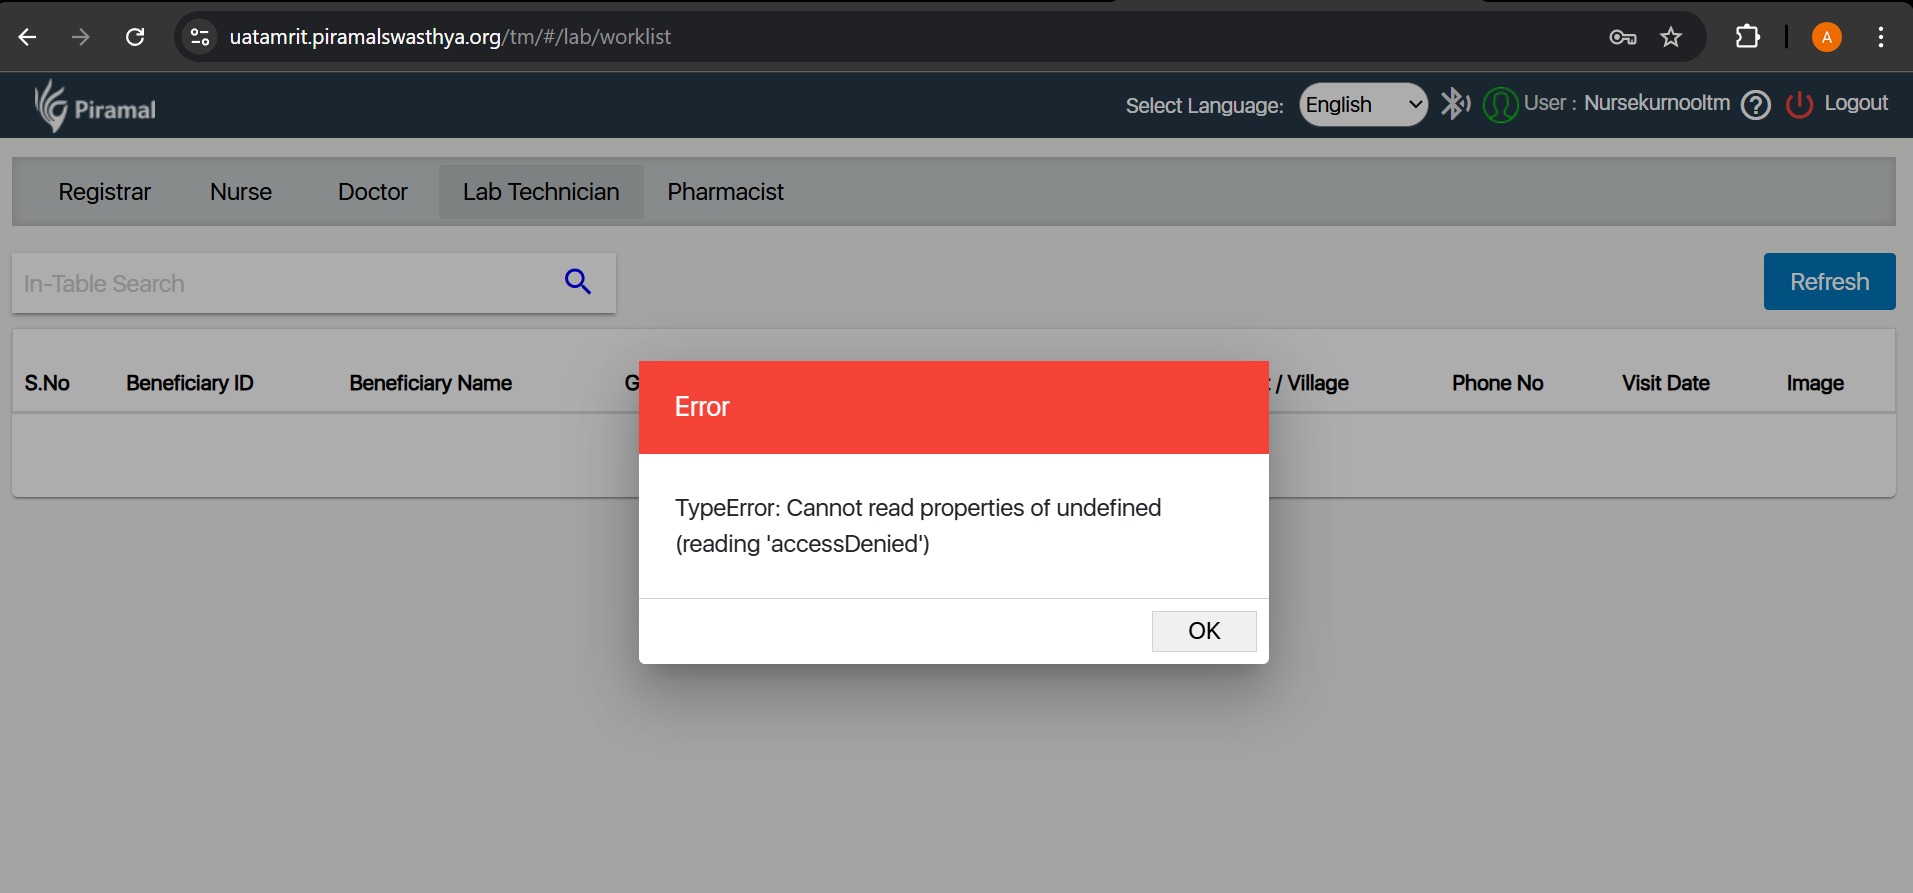Open the Doctor tab

tap(372, 192)
